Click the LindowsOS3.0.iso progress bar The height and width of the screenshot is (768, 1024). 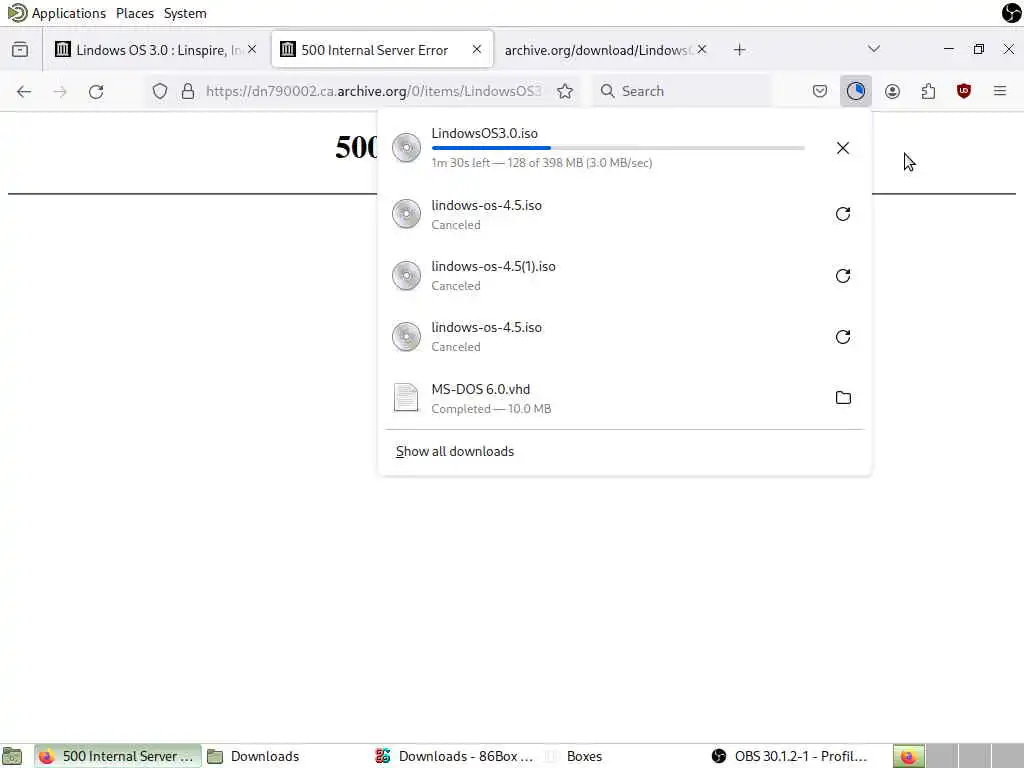click(618, 148)
